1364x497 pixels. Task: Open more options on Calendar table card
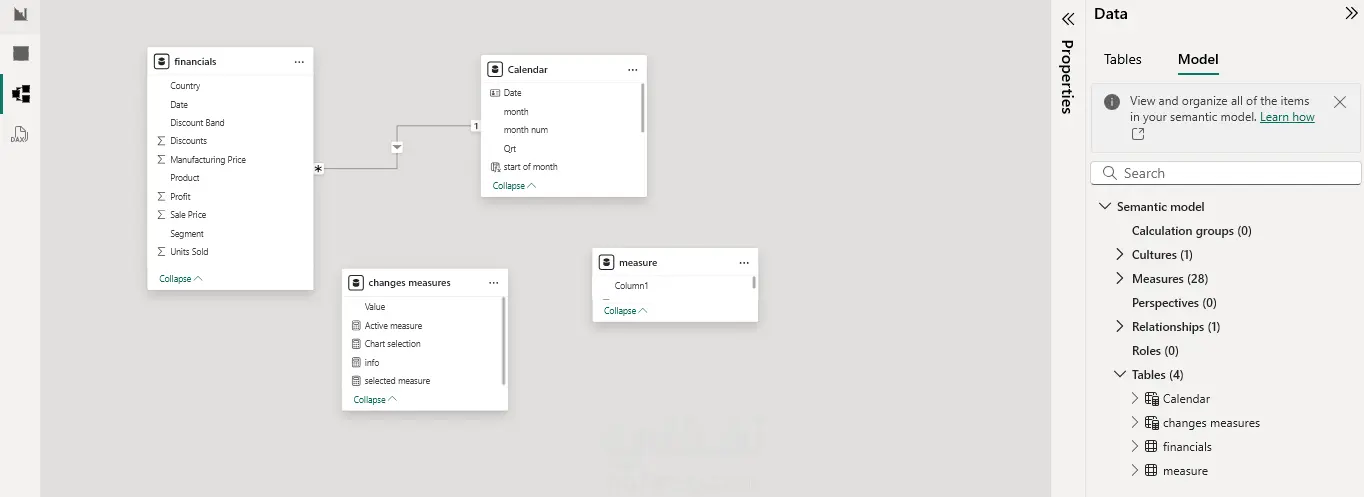[x=633, y=70]
